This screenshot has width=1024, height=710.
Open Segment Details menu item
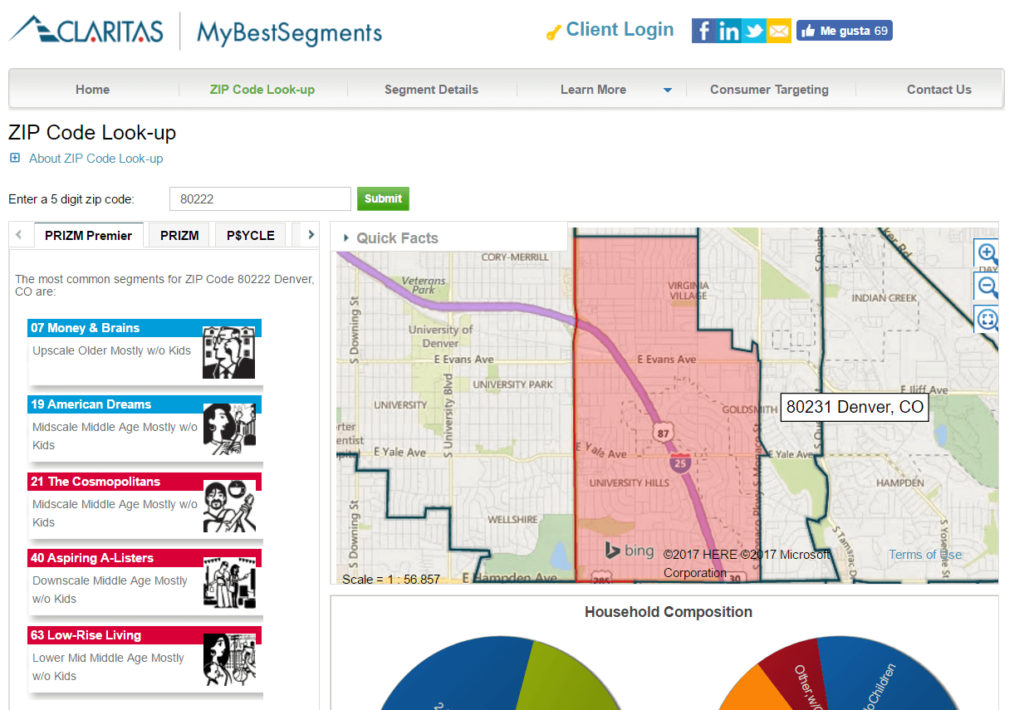431,89
